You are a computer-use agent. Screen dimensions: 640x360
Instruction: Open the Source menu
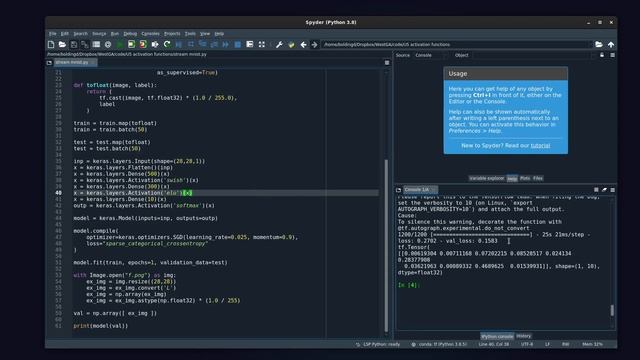[x=99, y=33]
